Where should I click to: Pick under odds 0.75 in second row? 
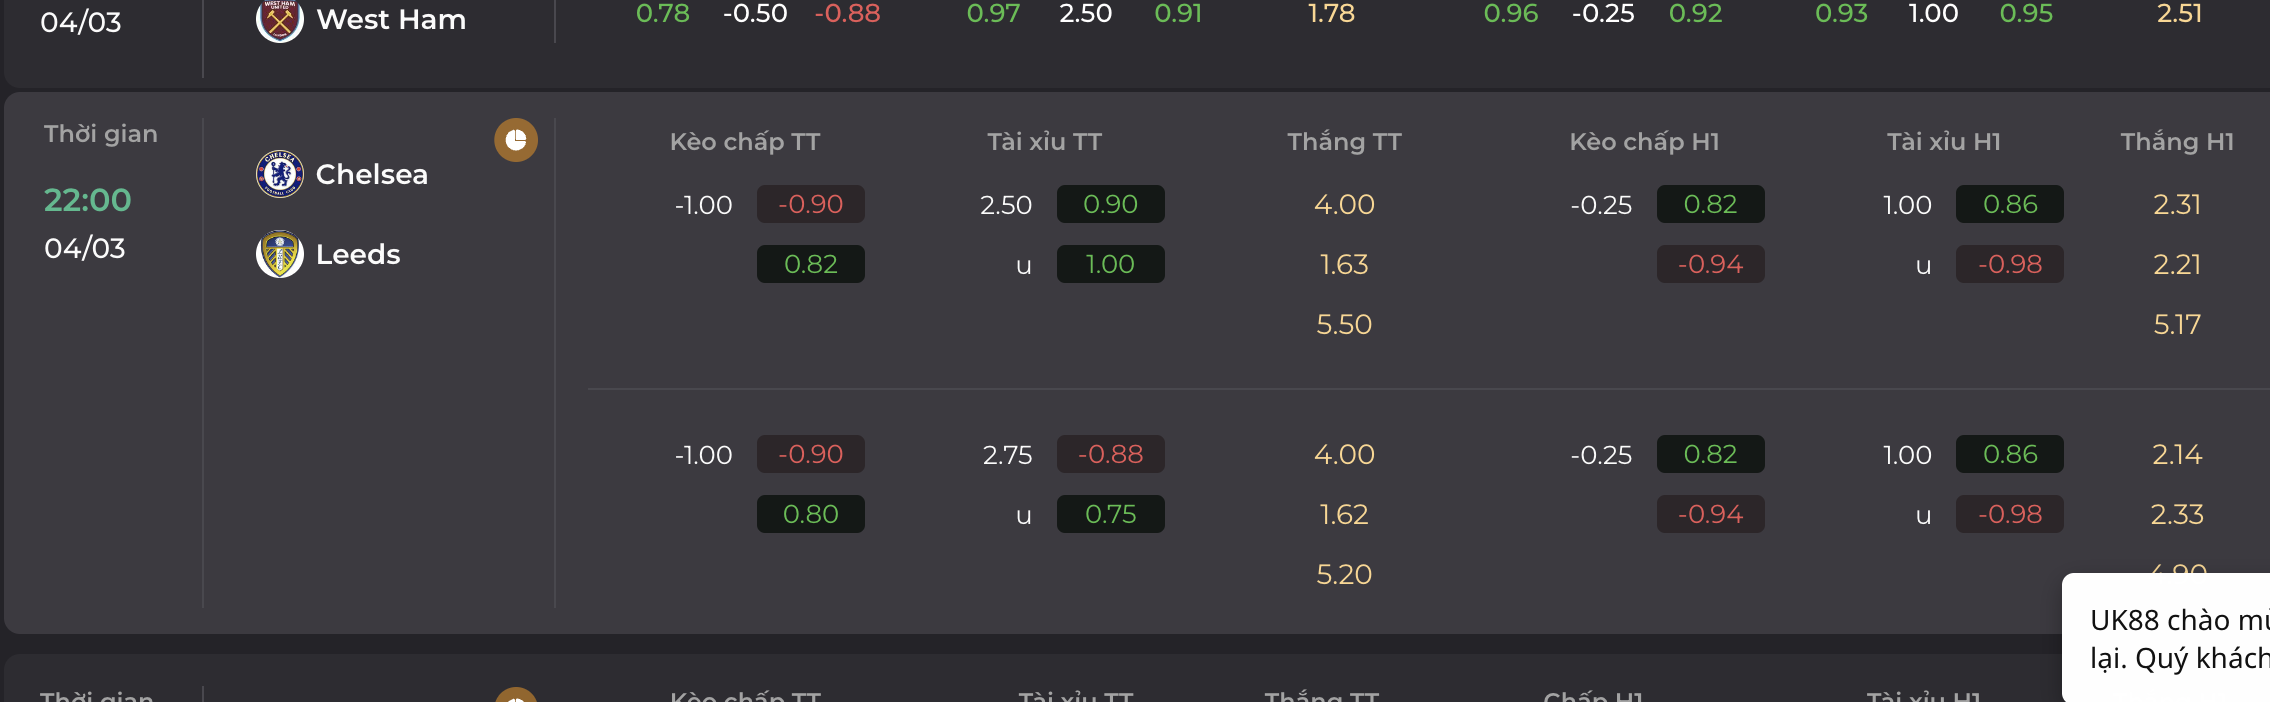[1111, 514]
